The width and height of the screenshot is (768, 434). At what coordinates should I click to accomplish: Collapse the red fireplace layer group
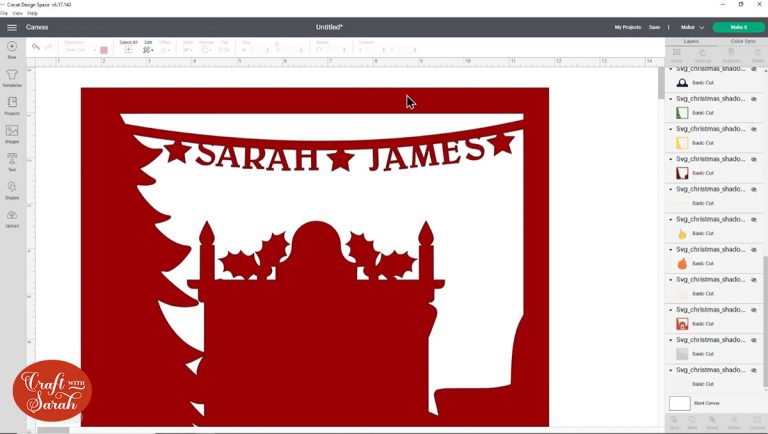[x=671, y=310]
